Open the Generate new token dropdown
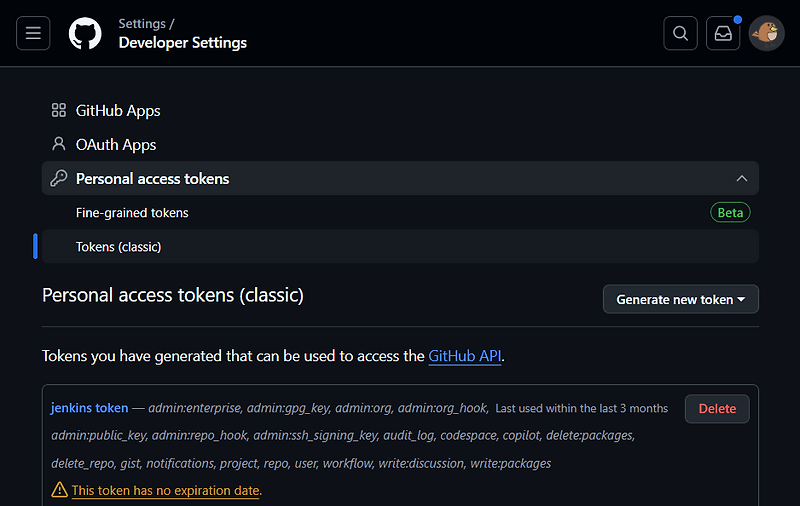Image resolution: width=800 pixels, height=506 pixels. [x=680, y=299]
